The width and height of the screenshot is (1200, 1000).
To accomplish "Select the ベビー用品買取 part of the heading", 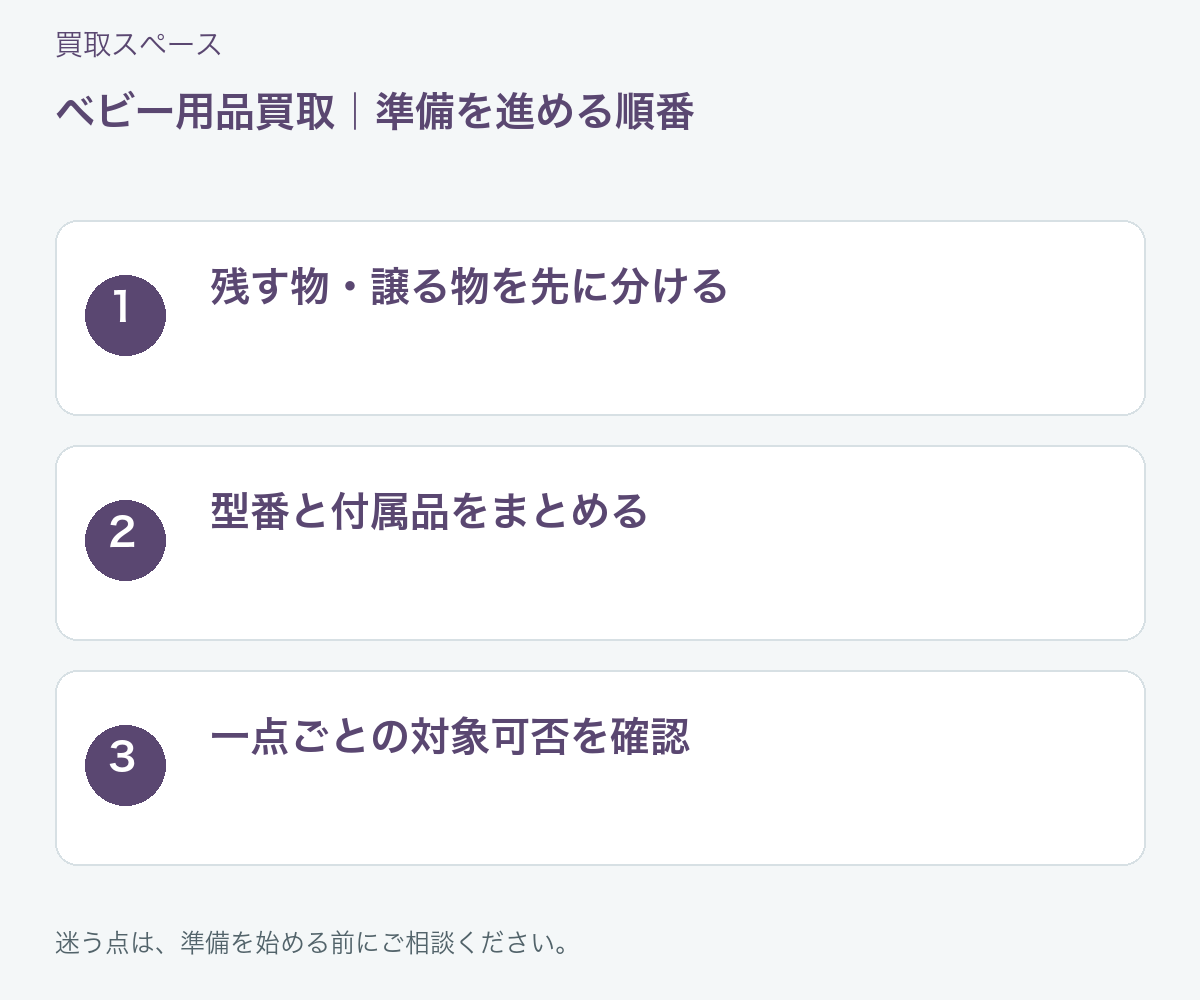I will [x=195, y=113].
